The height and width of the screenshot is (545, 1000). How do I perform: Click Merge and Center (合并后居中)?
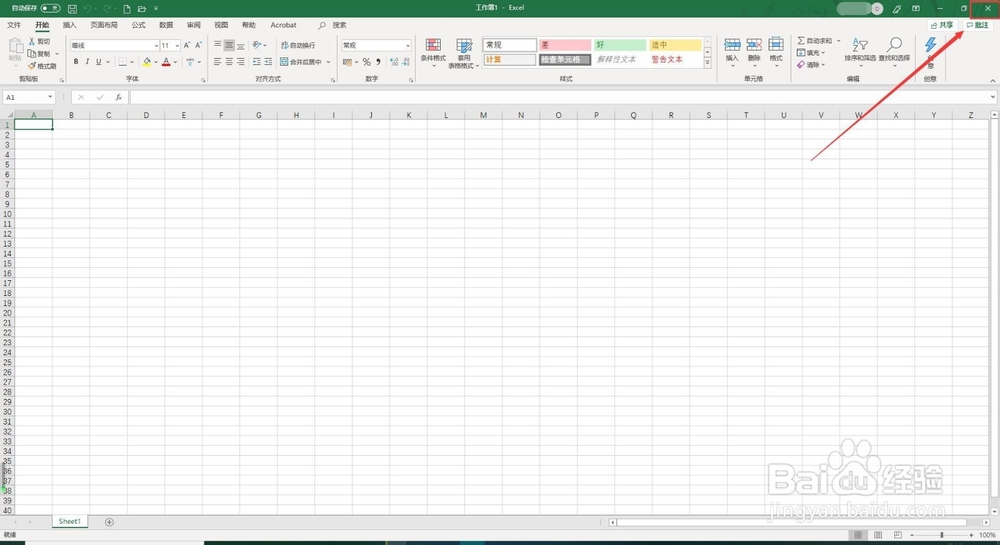pos(301,62)
